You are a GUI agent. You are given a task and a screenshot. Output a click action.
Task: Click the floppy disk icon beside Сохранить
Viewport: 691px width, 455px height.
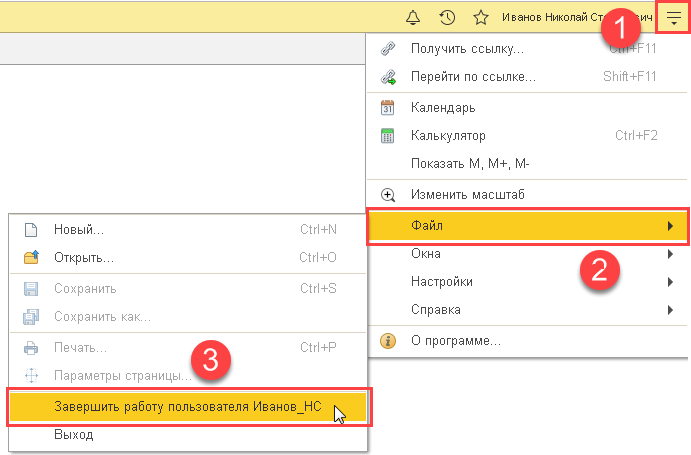[x=31, y=289]
